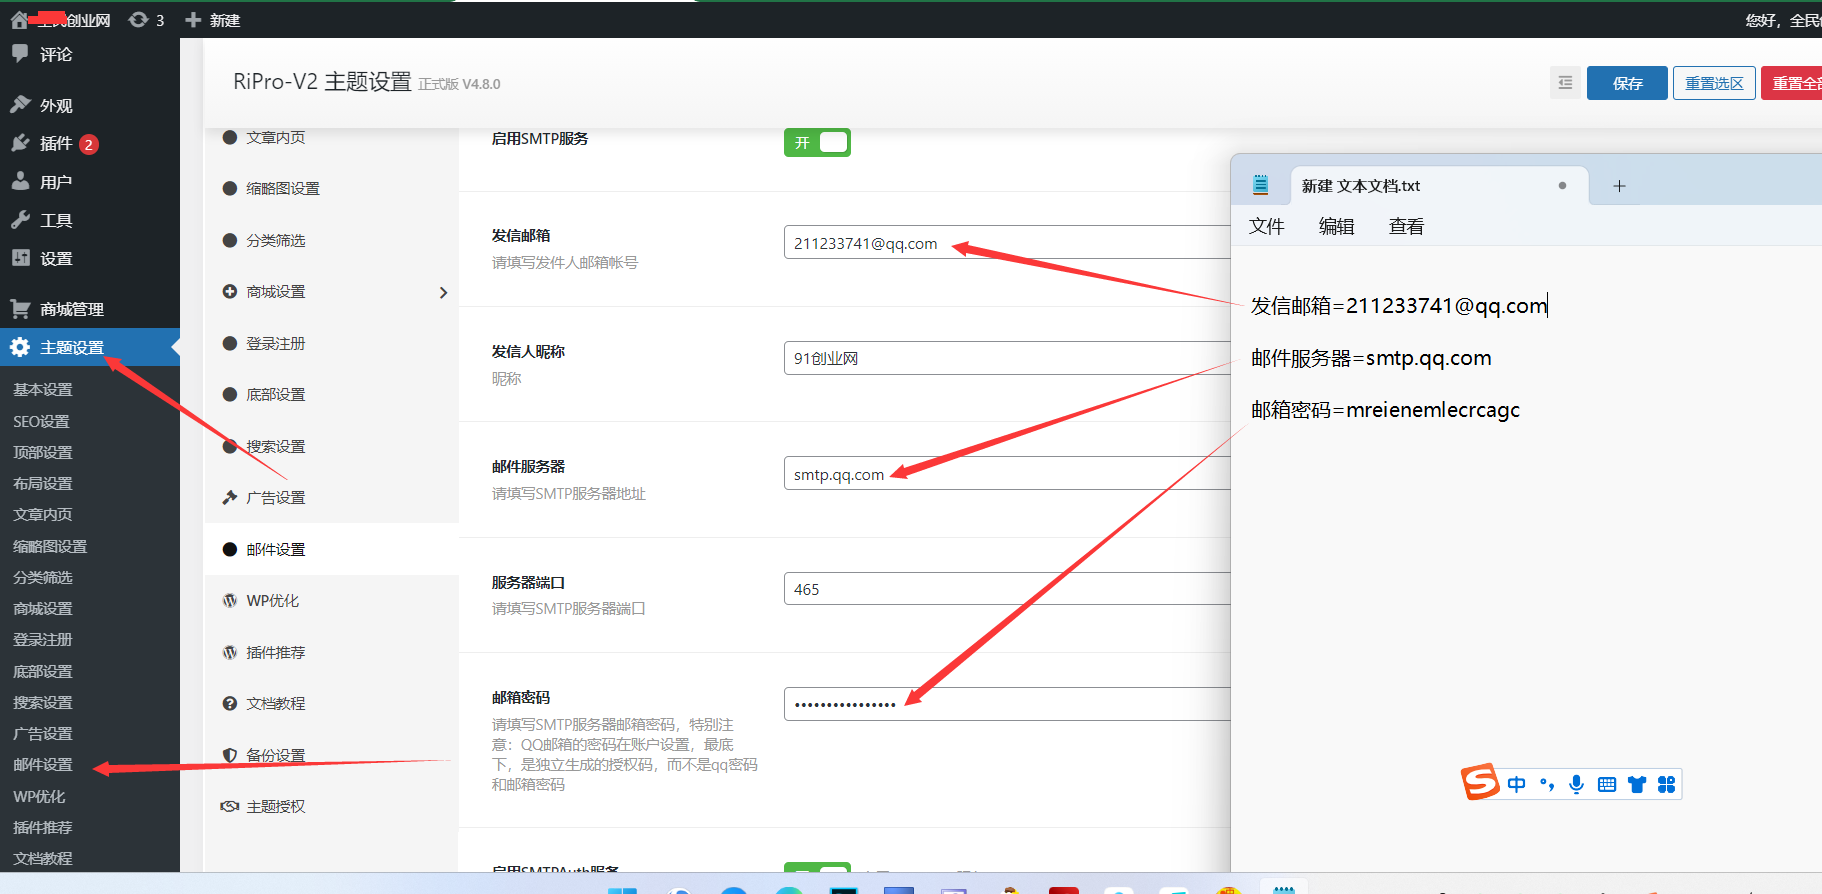
Task: Open 广告设置 in theme settings panel
Action: (275, 497)
